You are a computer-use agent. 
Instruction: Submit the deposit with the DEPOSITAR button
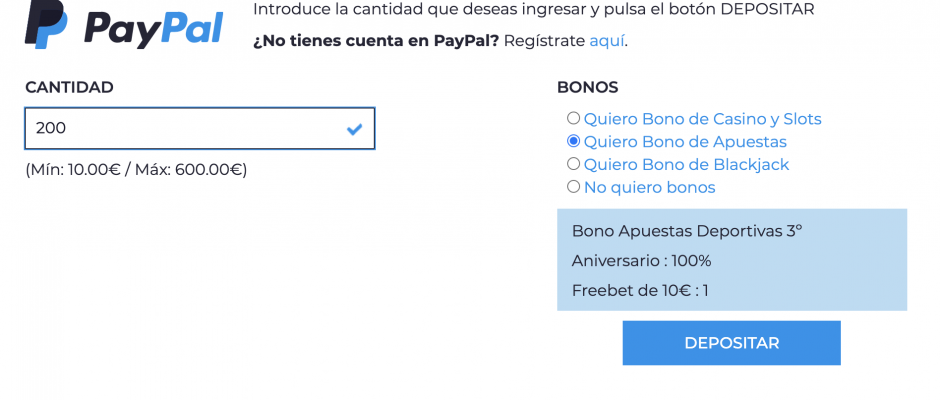tap(731, 343)
